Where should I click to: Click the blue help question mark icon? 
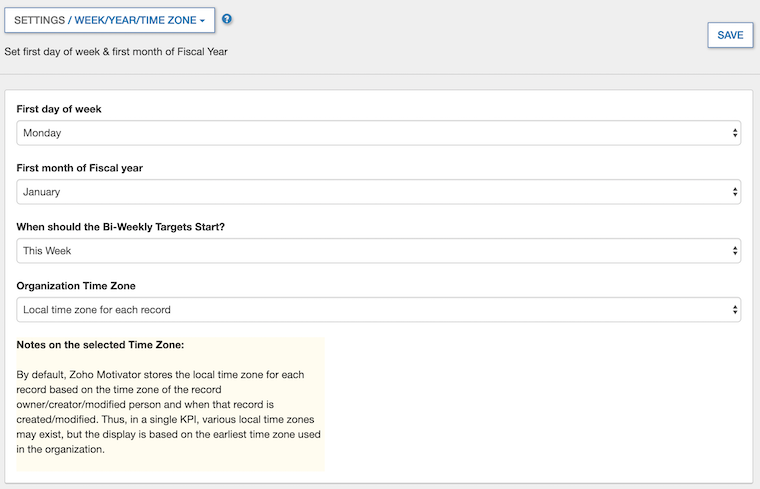coord(227,19)
